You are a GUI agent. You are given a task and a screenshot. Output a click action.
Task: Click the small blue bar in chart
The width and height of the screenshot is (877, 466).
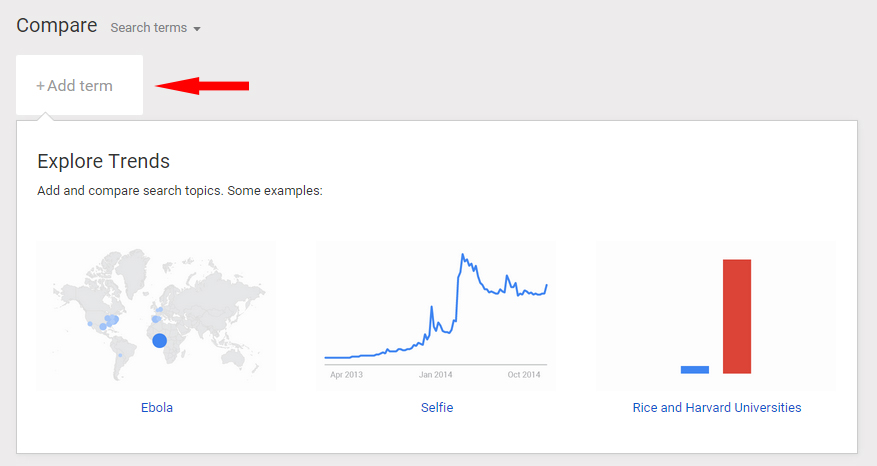[x=695, y=370]
